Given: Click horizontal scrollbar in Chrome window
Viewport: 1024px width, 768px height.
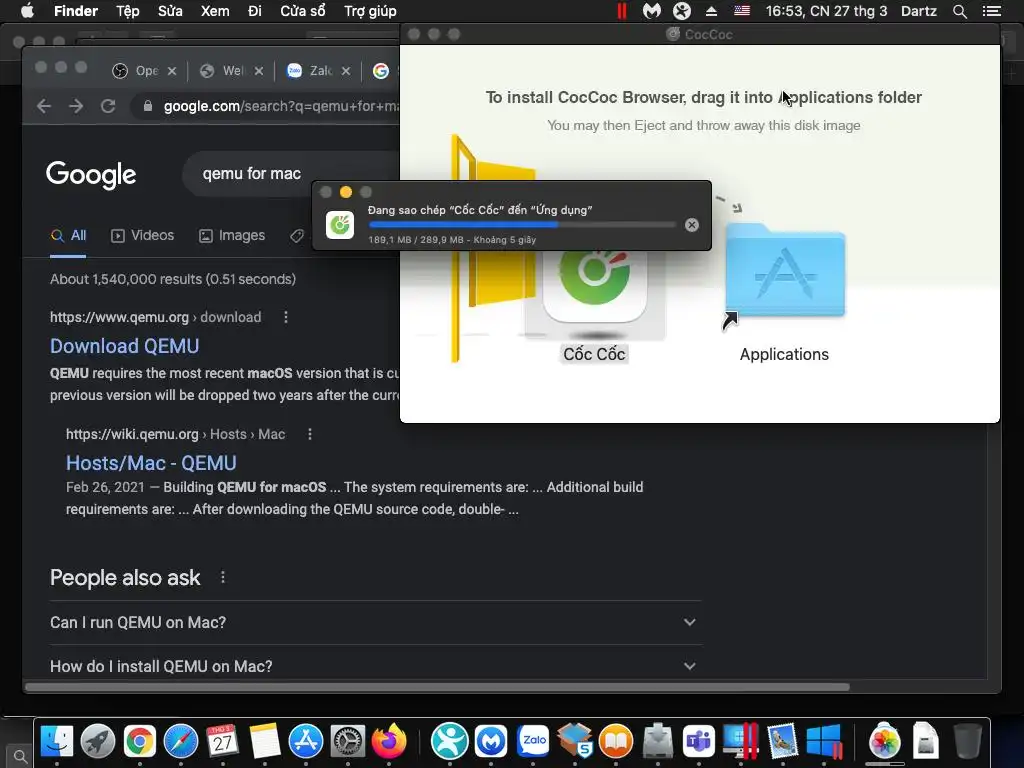Looking at the screenshot, I should (x=438, y=687).
